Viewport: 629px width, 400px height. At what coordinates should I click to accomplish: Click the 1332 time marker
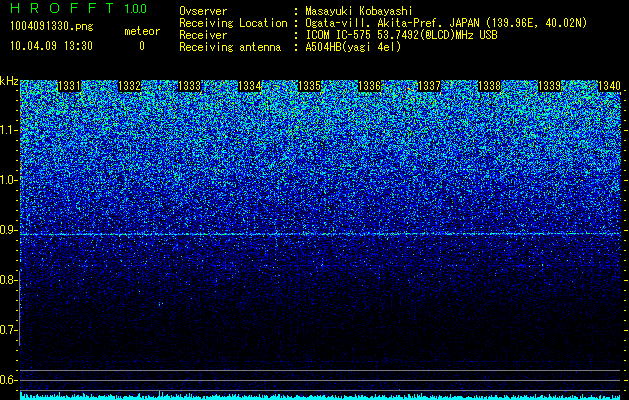129,86
